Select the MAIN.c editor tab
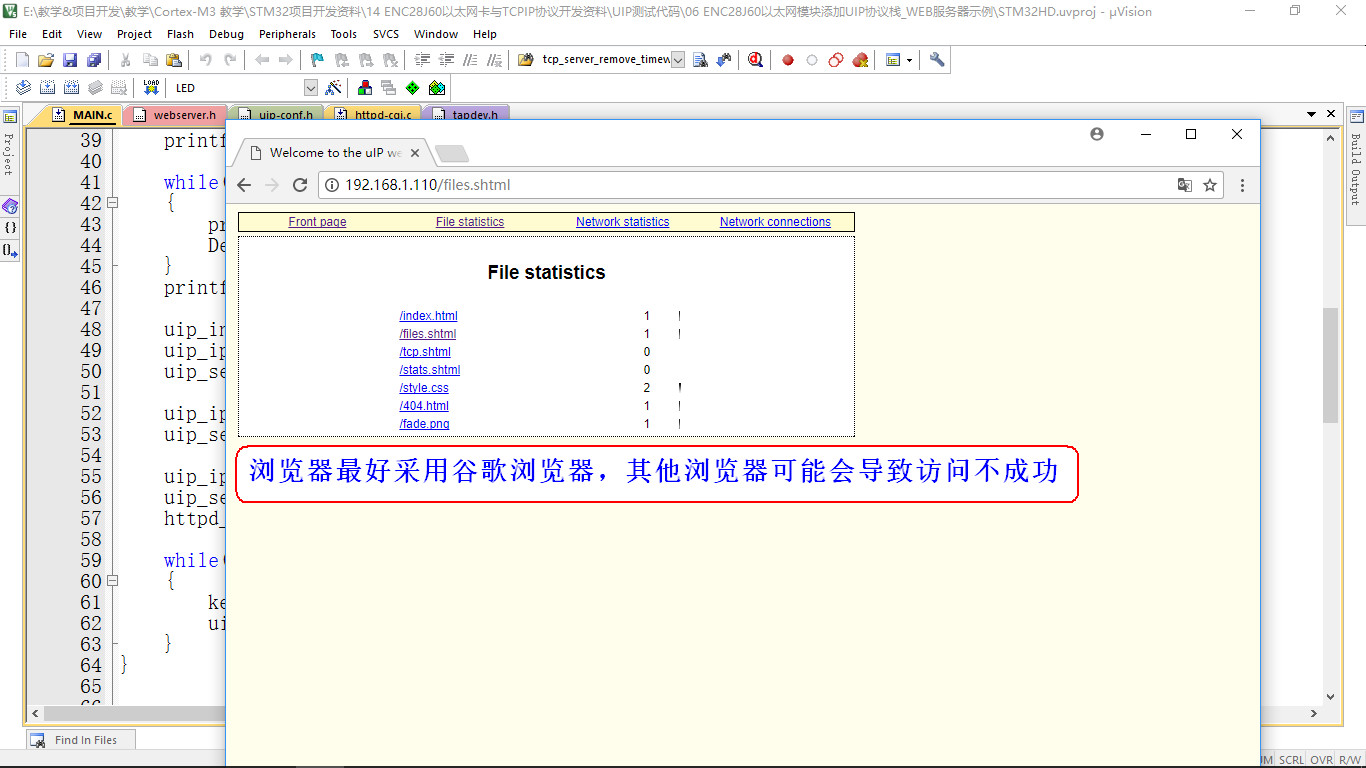 (82, 115)
